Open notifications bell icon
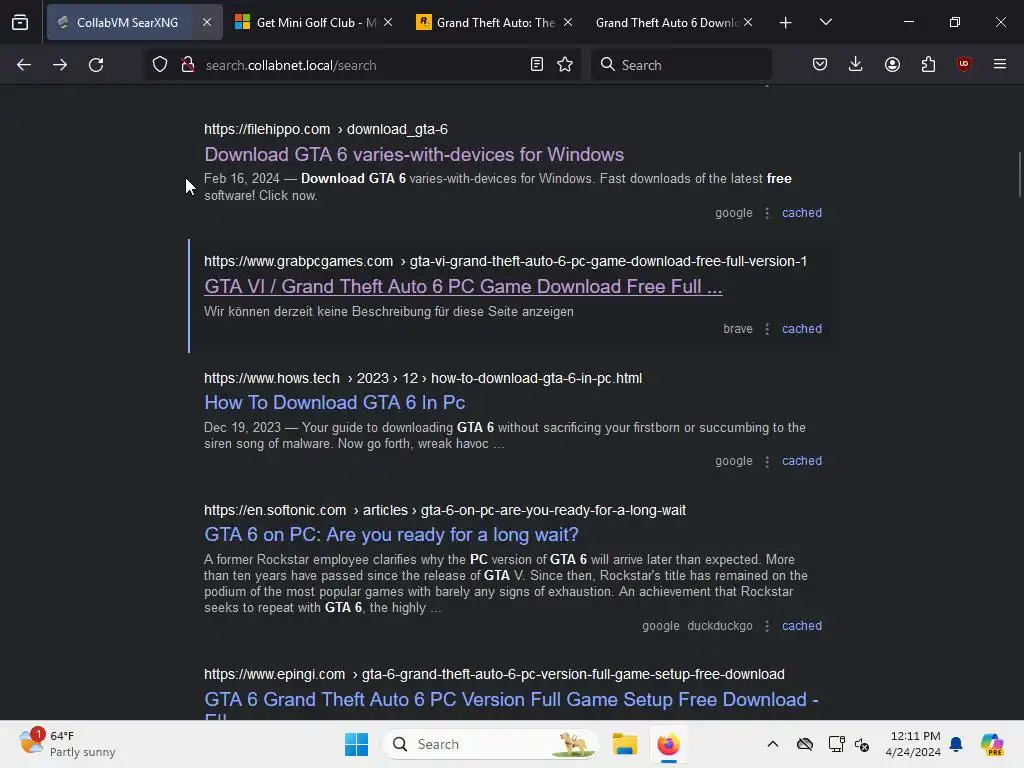1024x768 pixels. click(956, 744)
